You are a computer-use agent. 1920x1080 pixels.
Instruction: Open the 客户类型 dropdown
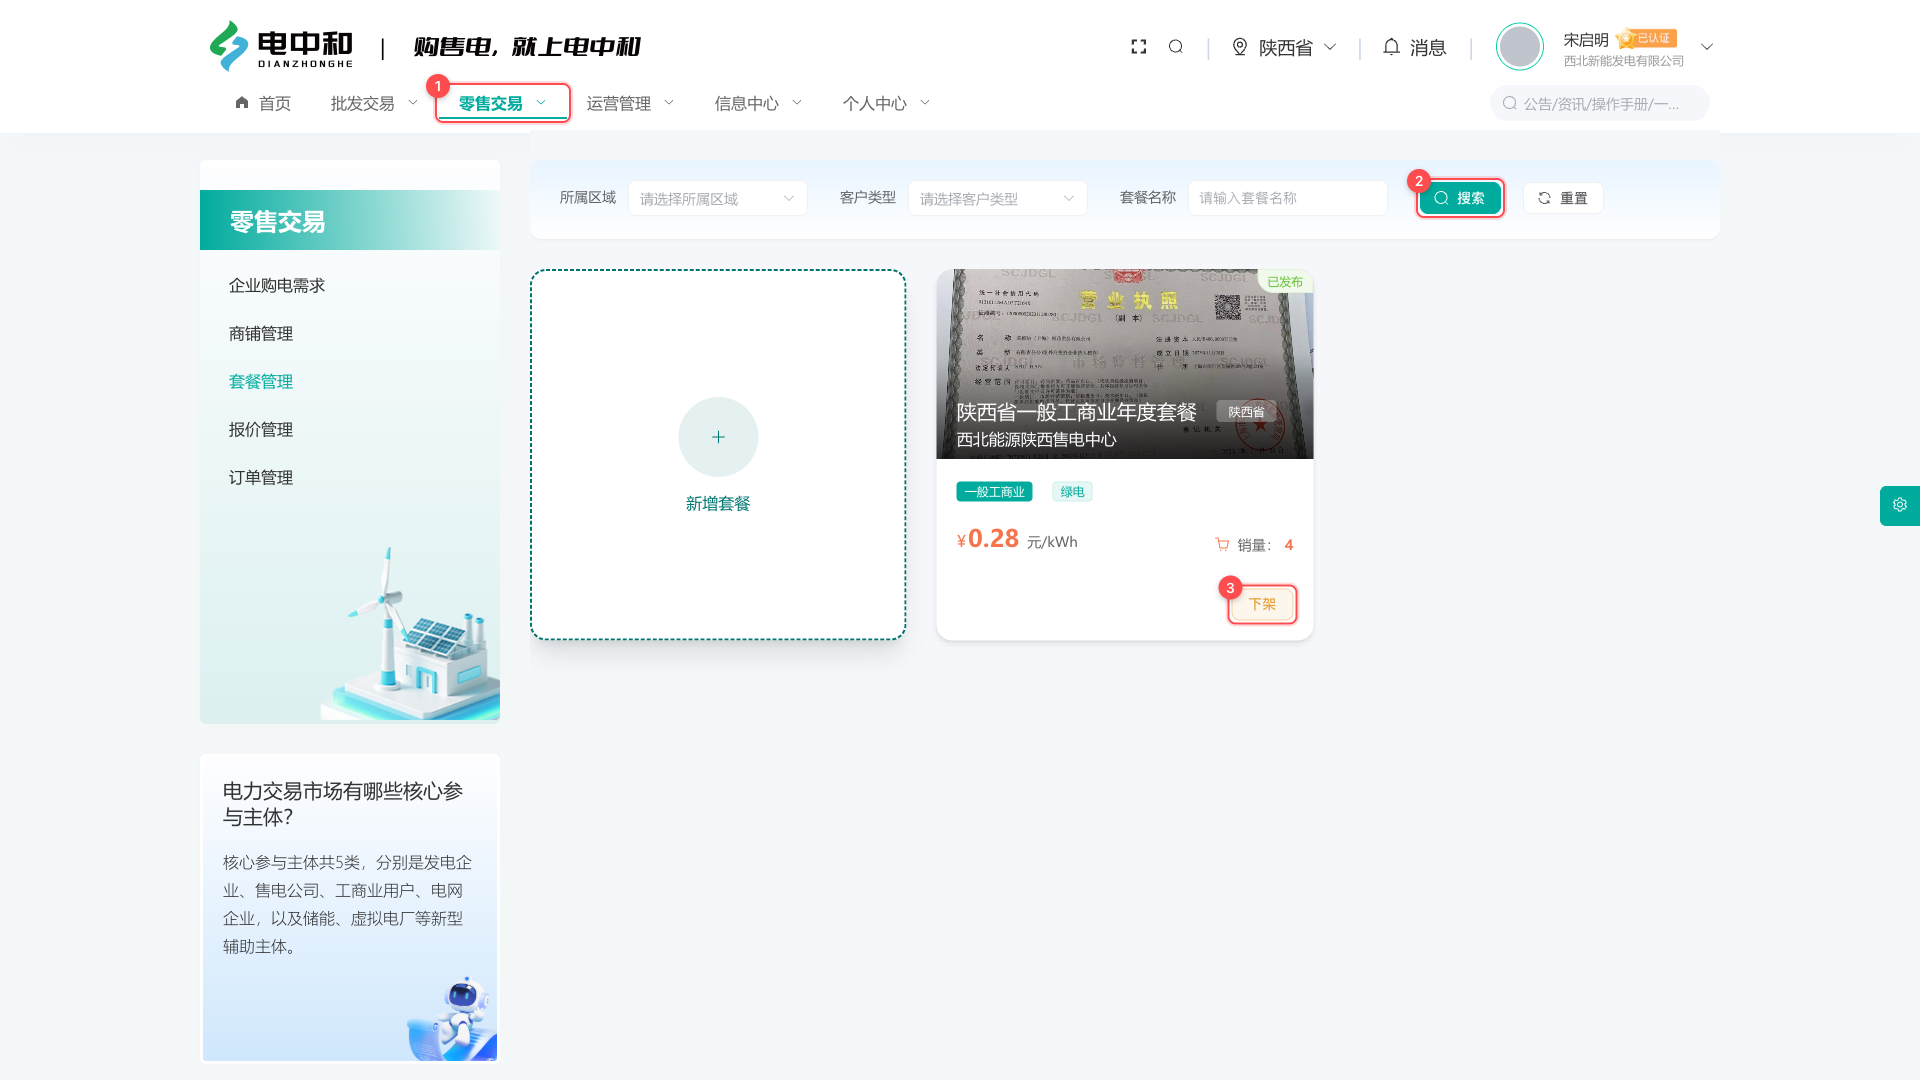pos(997,198)
